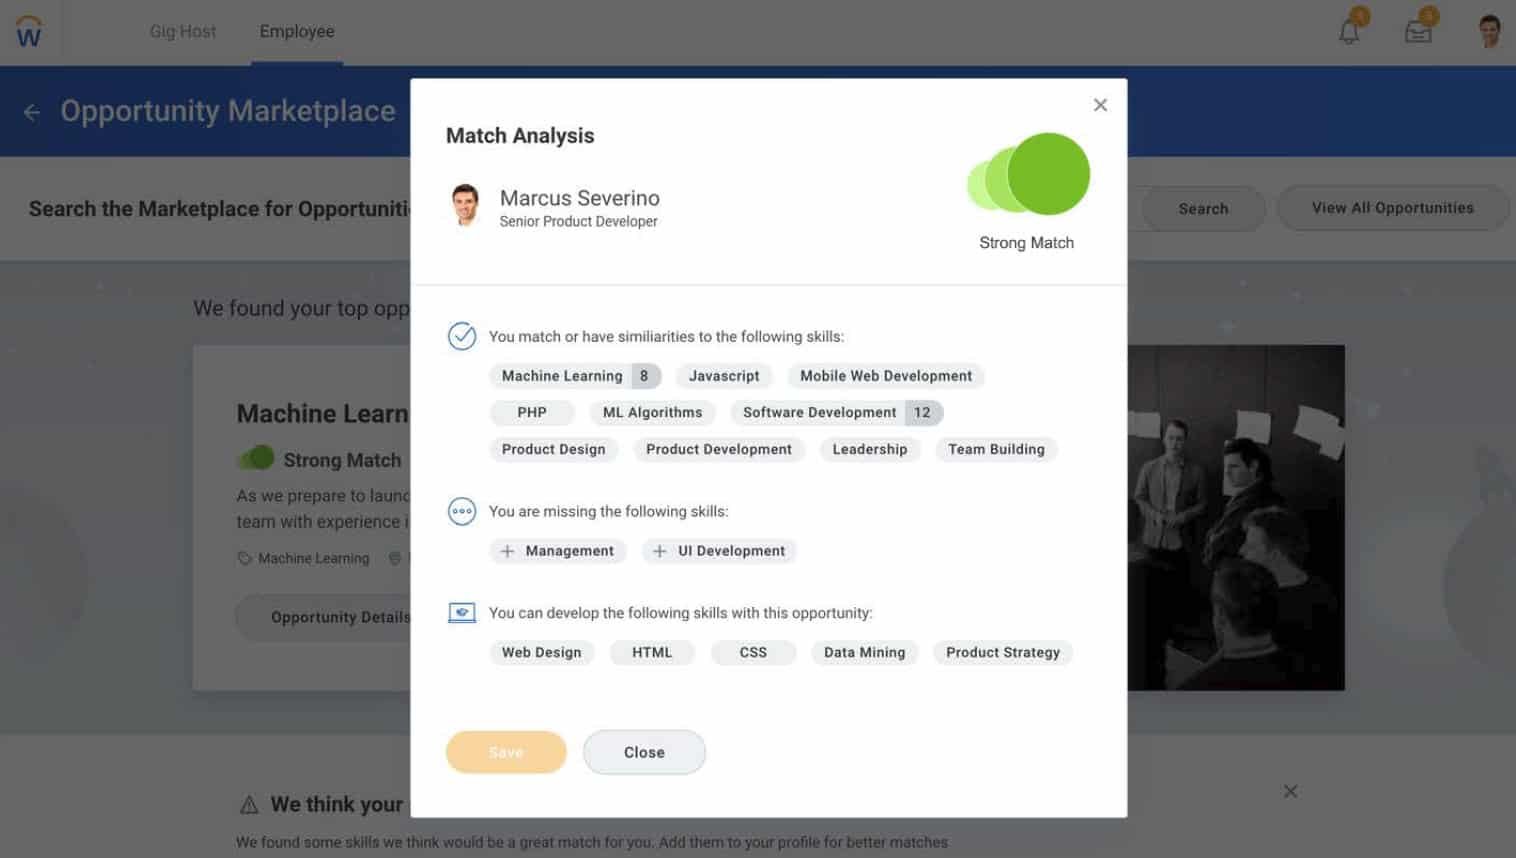This screenshot has height=858, width=1516.
Task: Click the checkmark icon next to matched skills
Action: pyautogui.click(x=461, y=336)
